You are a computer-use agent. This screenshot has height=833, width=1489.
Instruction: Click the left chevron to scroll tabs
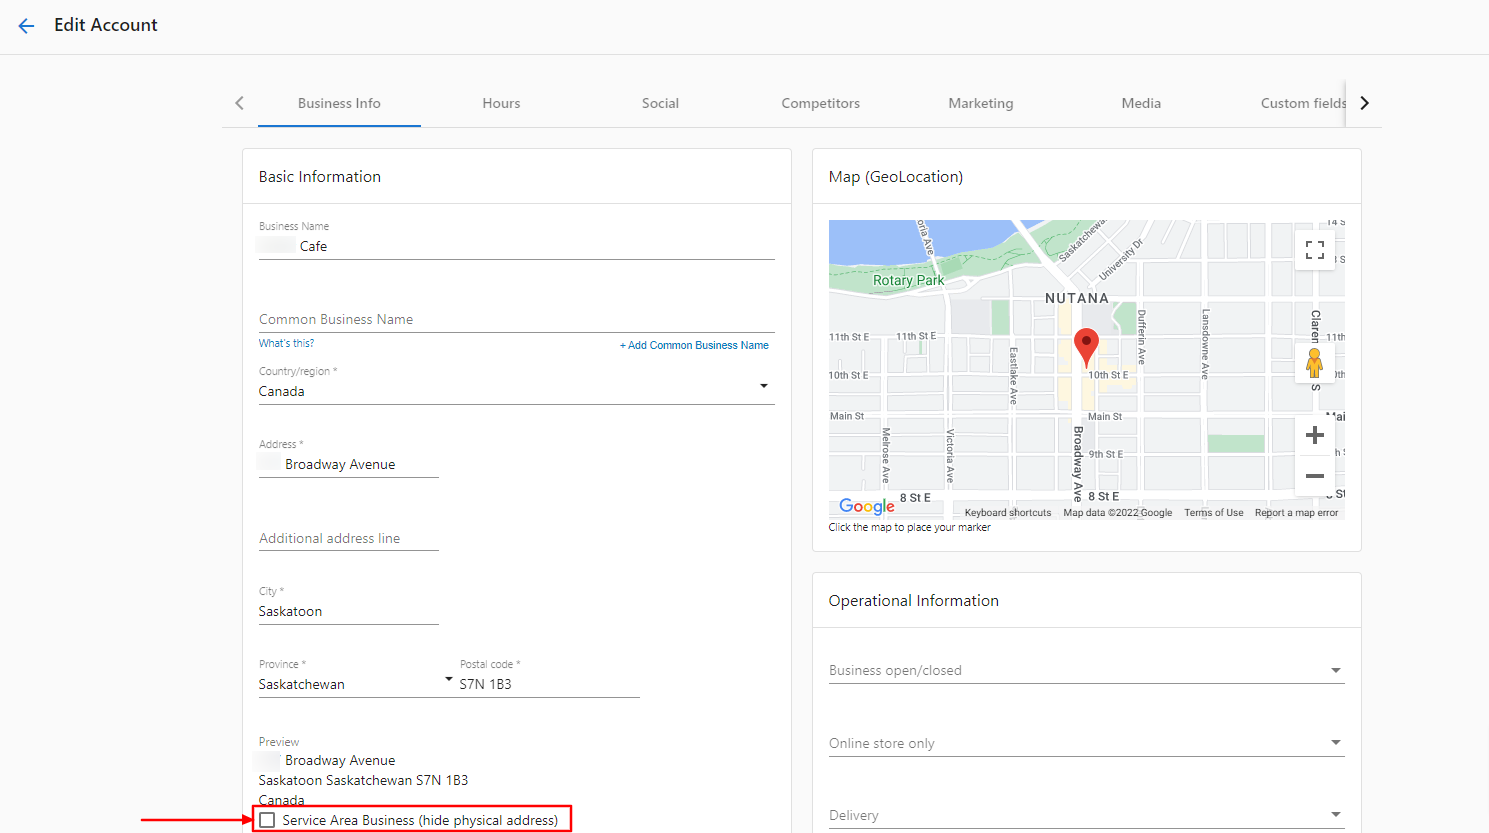click(239, 103)
